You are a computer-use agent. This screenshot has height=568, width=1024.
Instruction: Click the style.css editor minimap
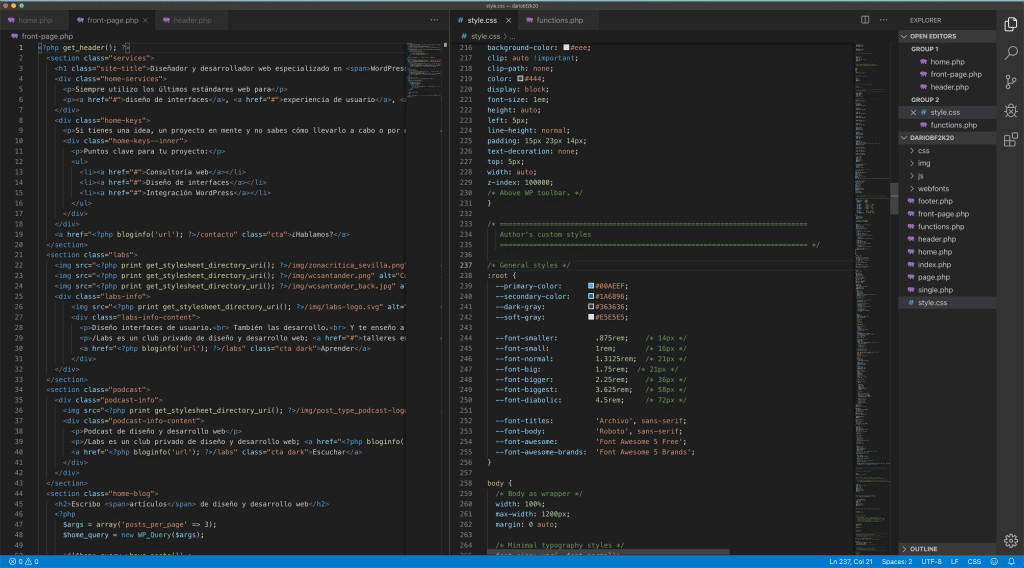[x=872, y=297]
